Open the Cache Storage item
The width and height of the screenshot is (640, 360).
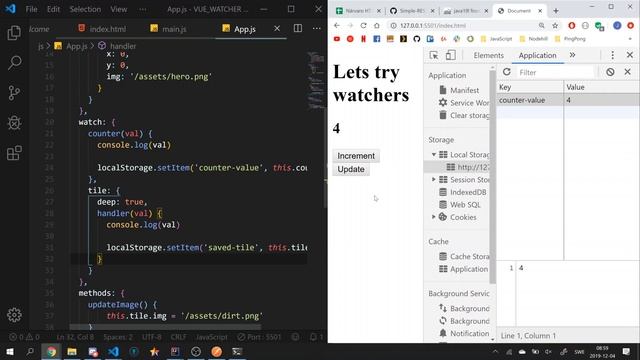click(x=464, y=257)
